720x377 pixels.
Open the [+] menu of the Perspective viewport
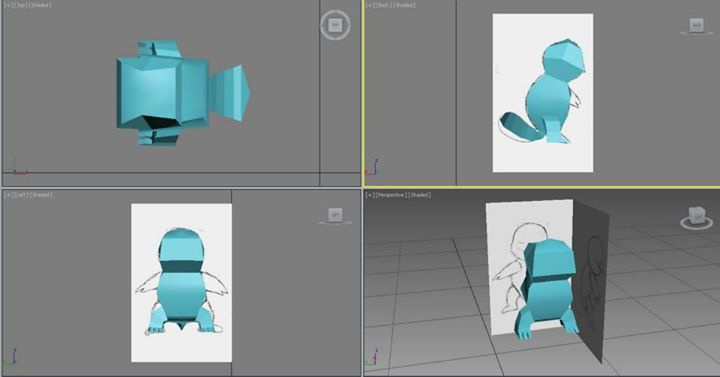[x=370, y=195]
